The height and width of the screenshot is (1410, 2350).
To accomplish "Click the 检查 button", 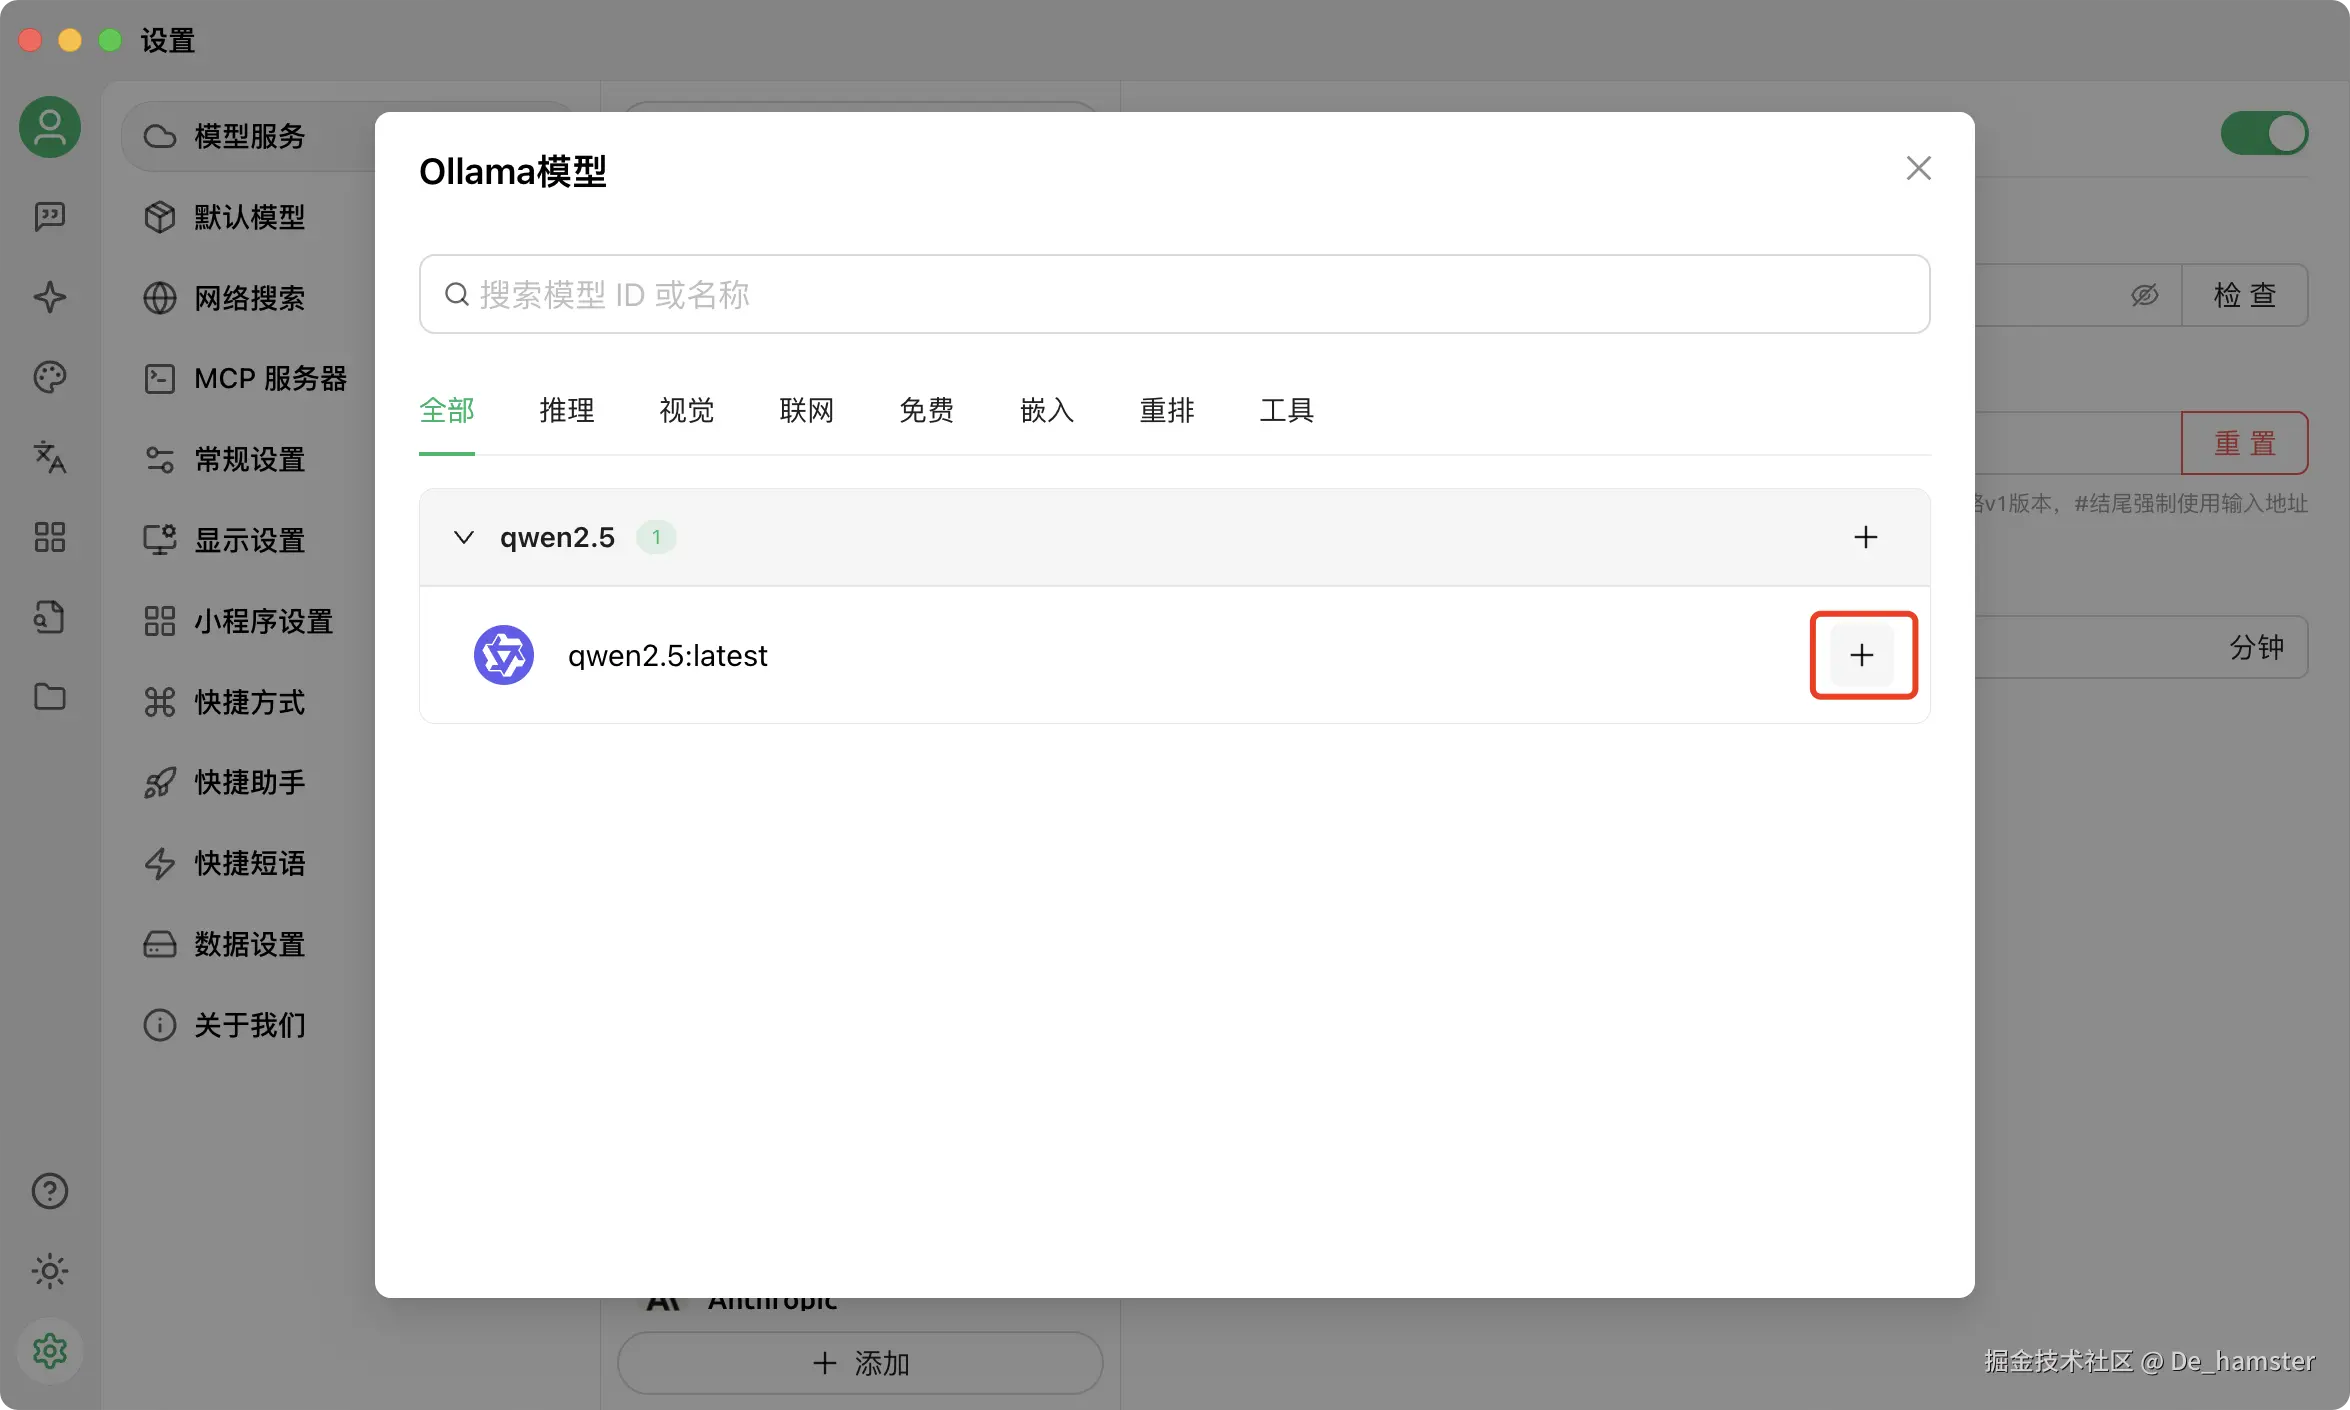I will (2244, 295).
